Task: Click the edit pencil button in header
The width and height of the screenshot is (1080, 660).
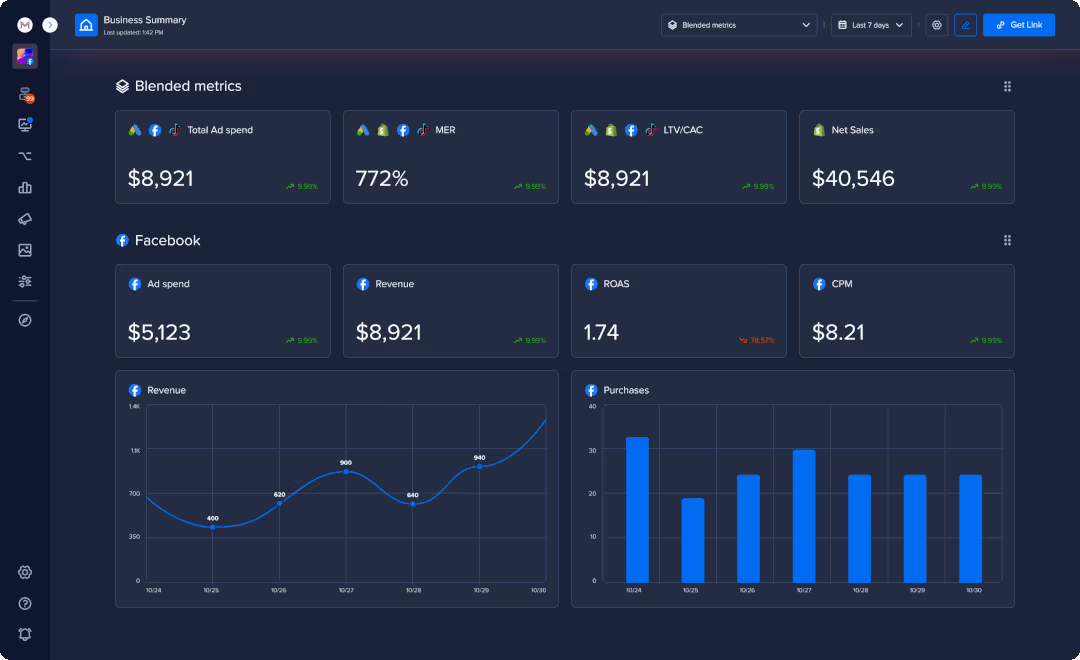Action: coord(965,25)
